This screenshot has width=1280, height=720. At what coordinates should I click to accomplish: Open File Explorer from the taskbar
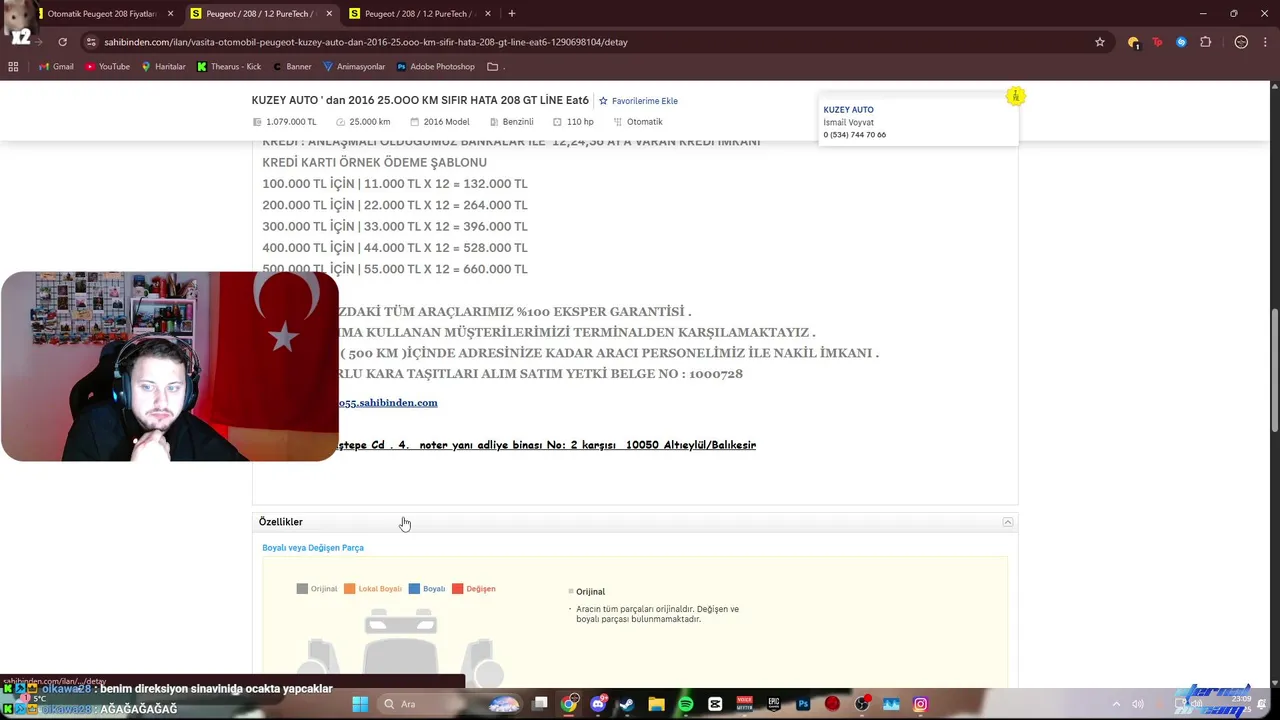656,704
